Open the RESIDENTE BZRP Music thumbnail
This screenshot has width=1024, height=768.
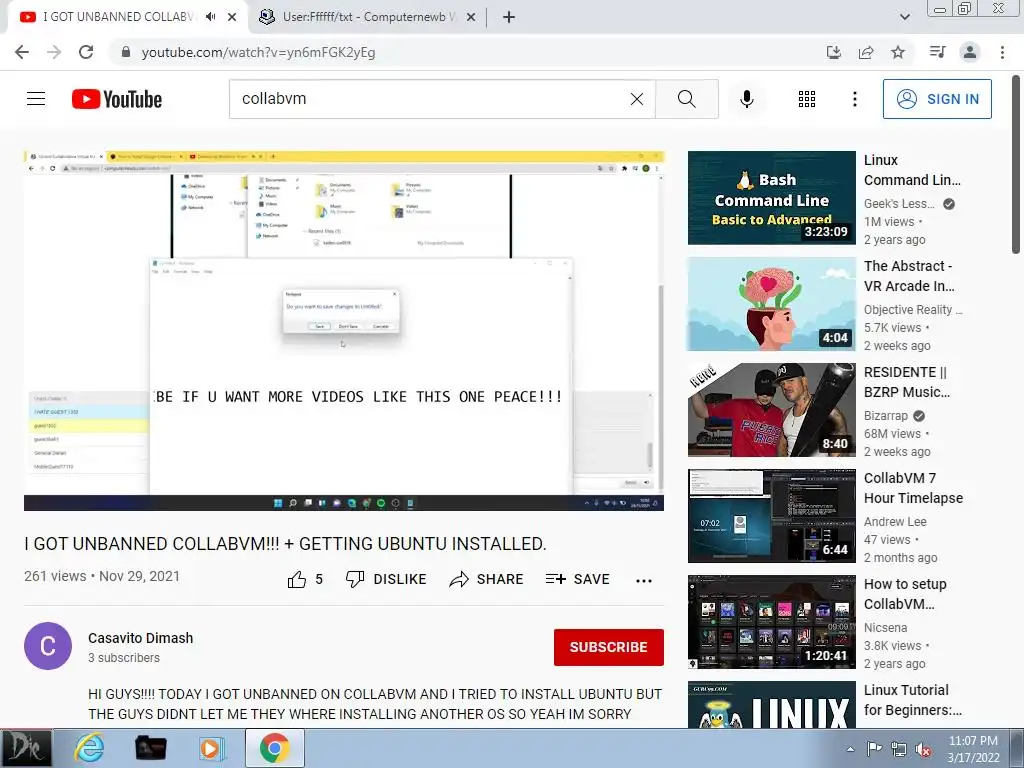771,409
